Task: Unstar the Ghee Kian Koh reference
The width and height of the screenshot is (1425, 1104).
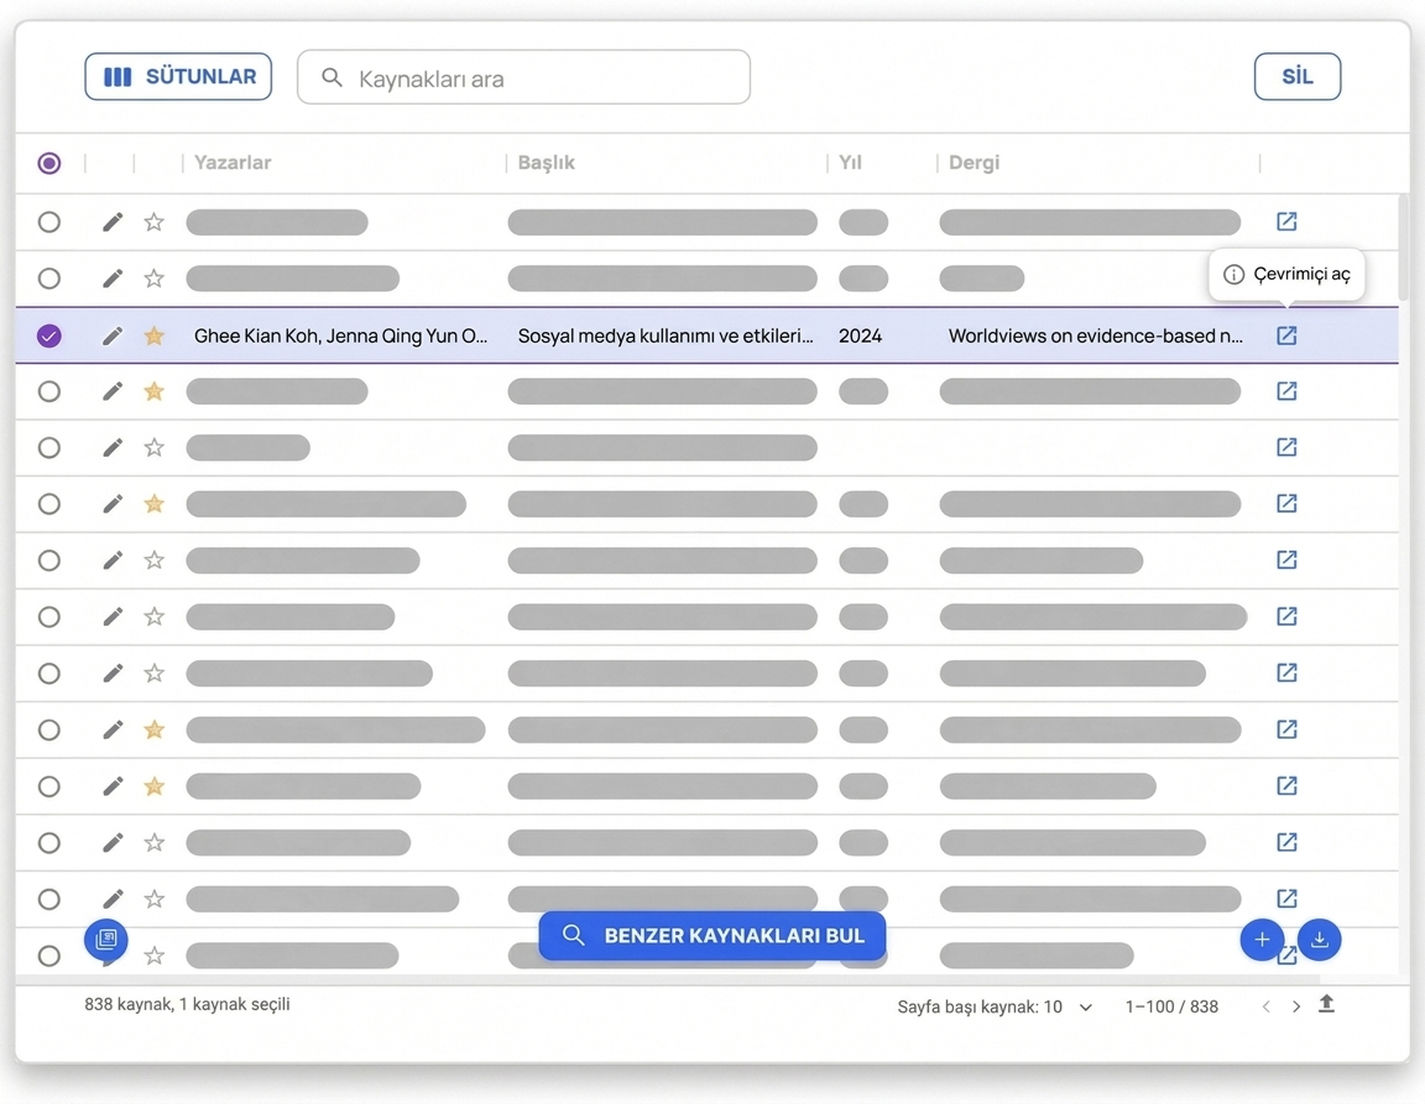Action: point(154,336)
